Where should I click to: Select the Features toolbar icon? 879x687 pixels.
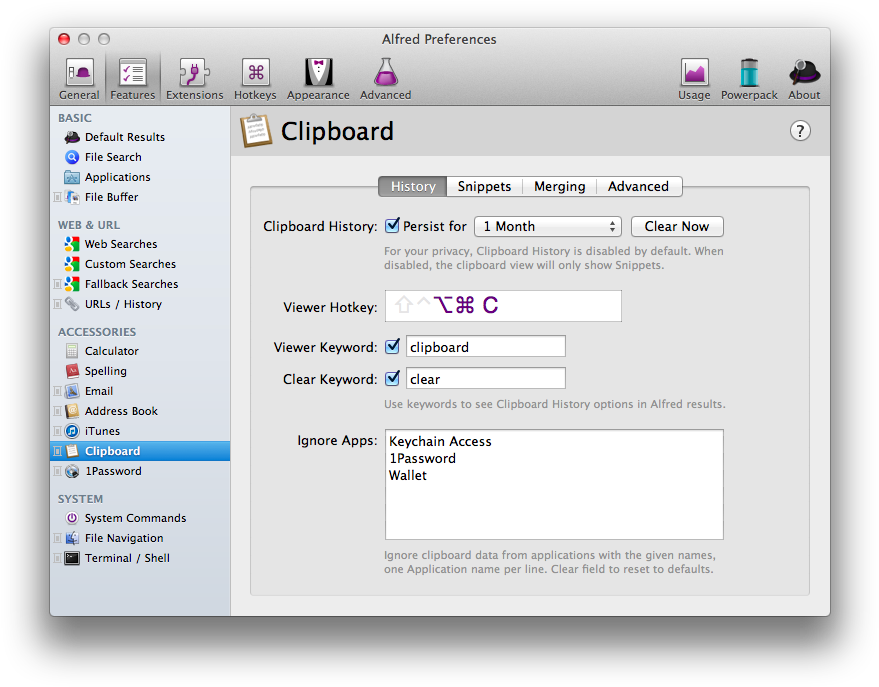pos(132,79)
